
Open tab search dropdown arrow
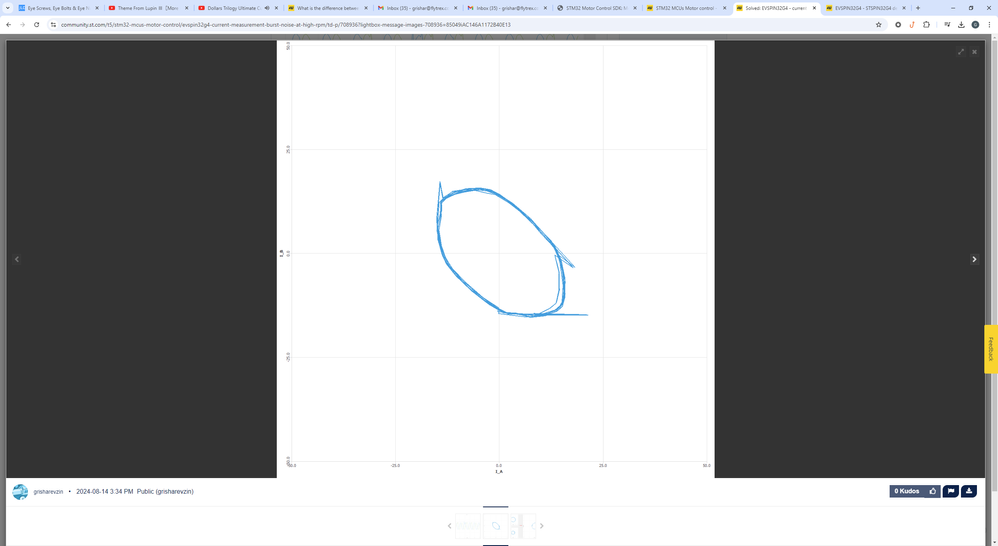(8, 8)
